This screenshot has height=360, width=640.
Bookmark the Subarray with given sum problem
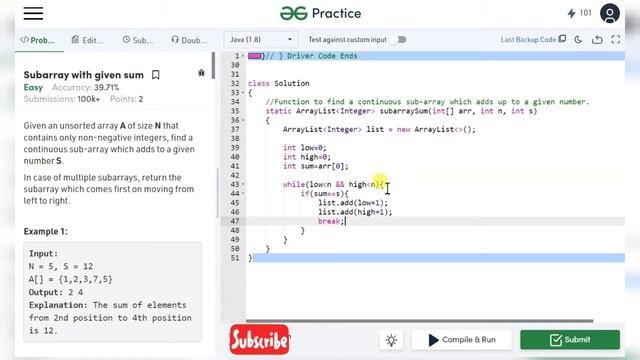pos(156,75)
